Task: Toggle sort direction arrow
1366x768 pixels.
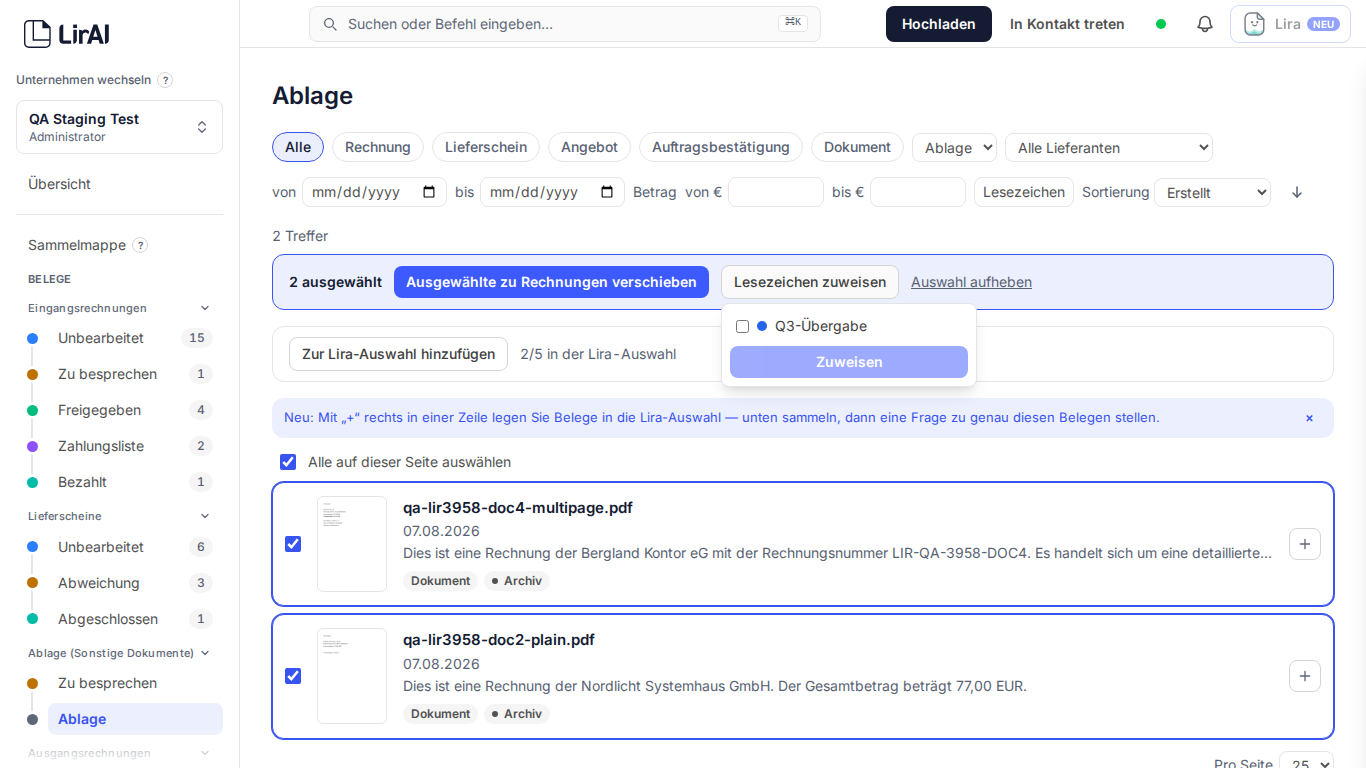Action: coord(1297,192)
